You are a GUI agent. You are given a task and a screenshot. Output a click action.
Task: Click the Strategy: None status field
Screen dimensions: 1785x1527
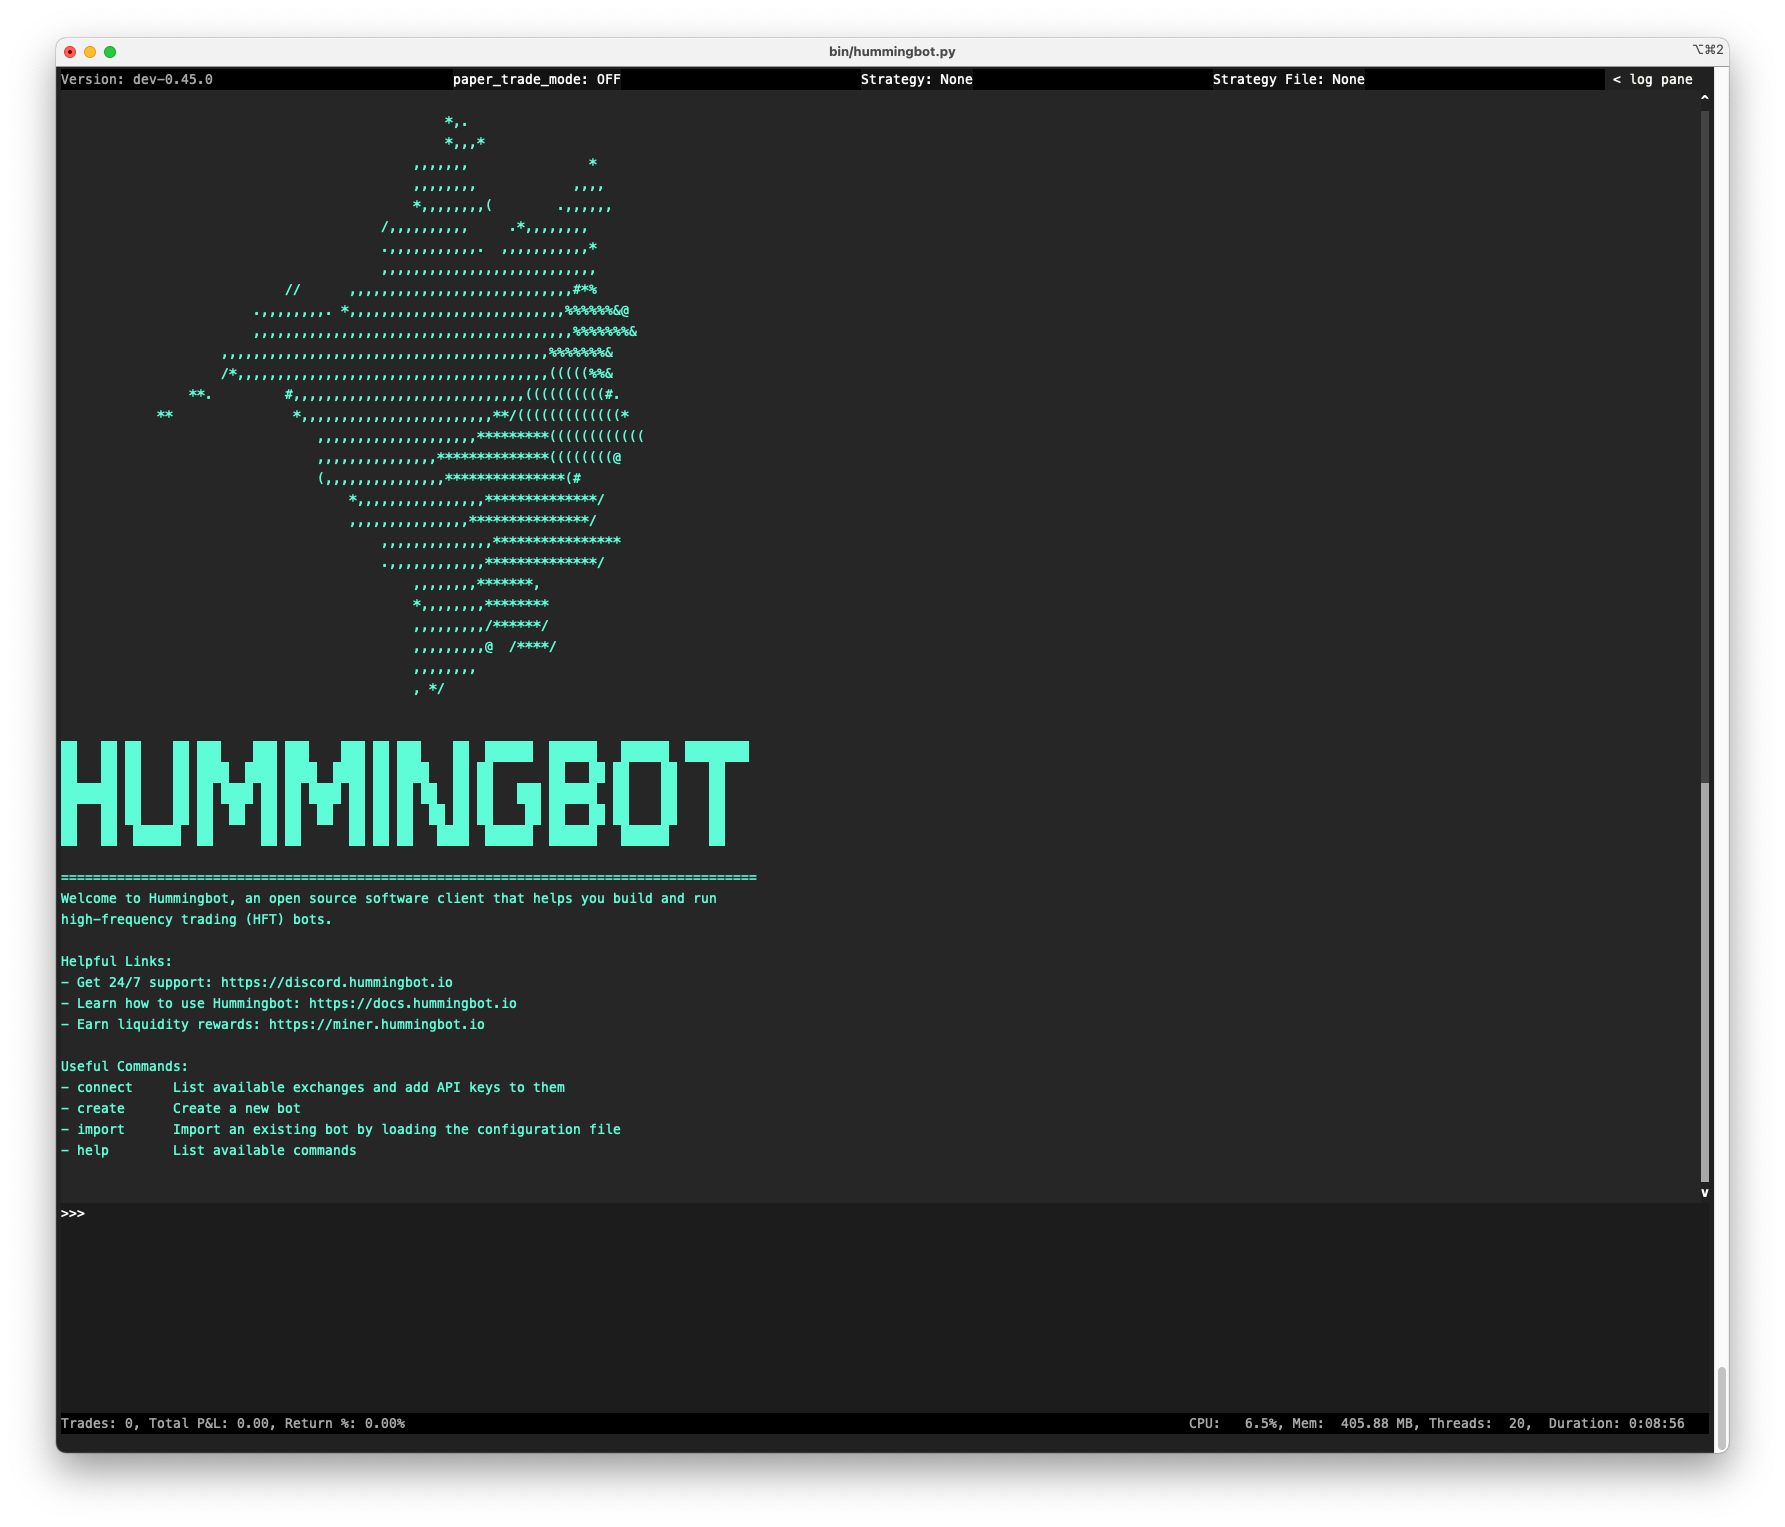click(x=916, y=79)
